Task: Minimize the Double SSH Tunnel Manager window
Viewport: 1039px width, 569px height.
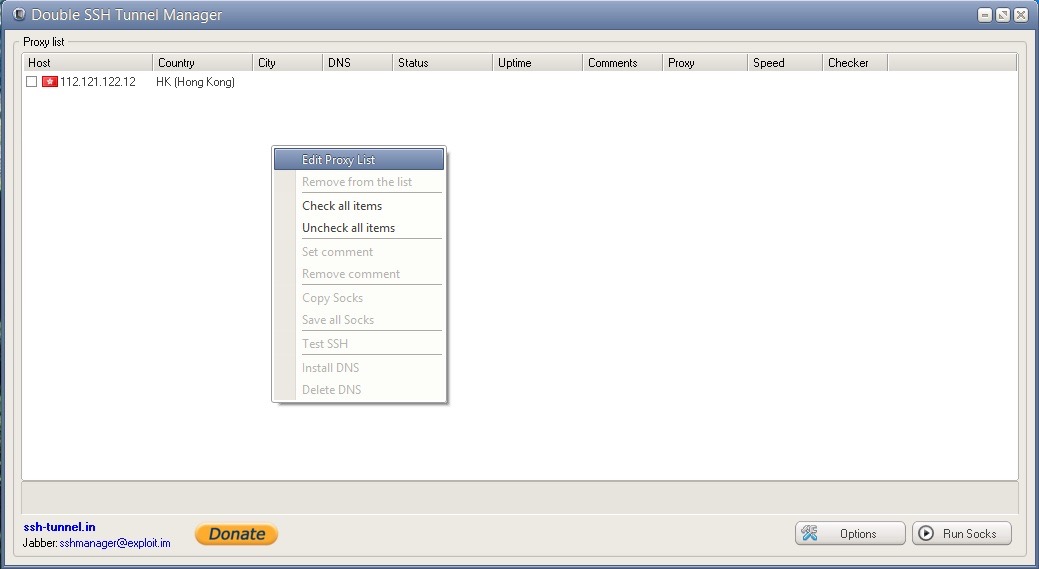Action: pos(985,15)
